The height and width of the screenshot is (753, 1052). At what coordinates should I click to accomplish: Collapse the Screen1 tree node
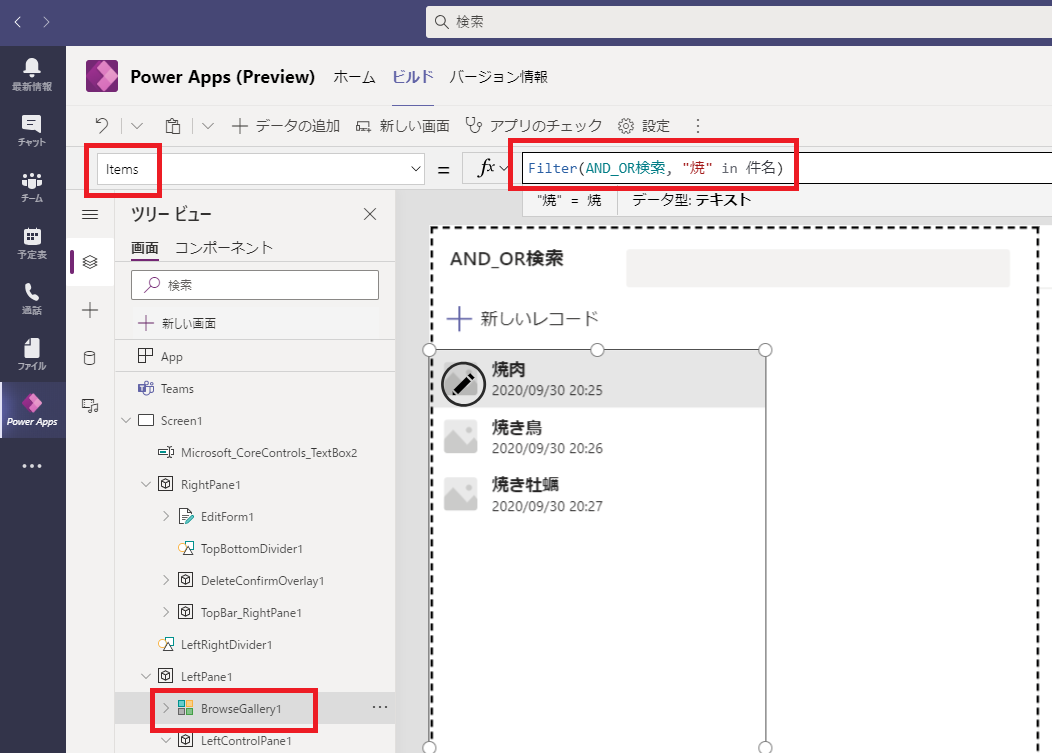tap(126, 420)
